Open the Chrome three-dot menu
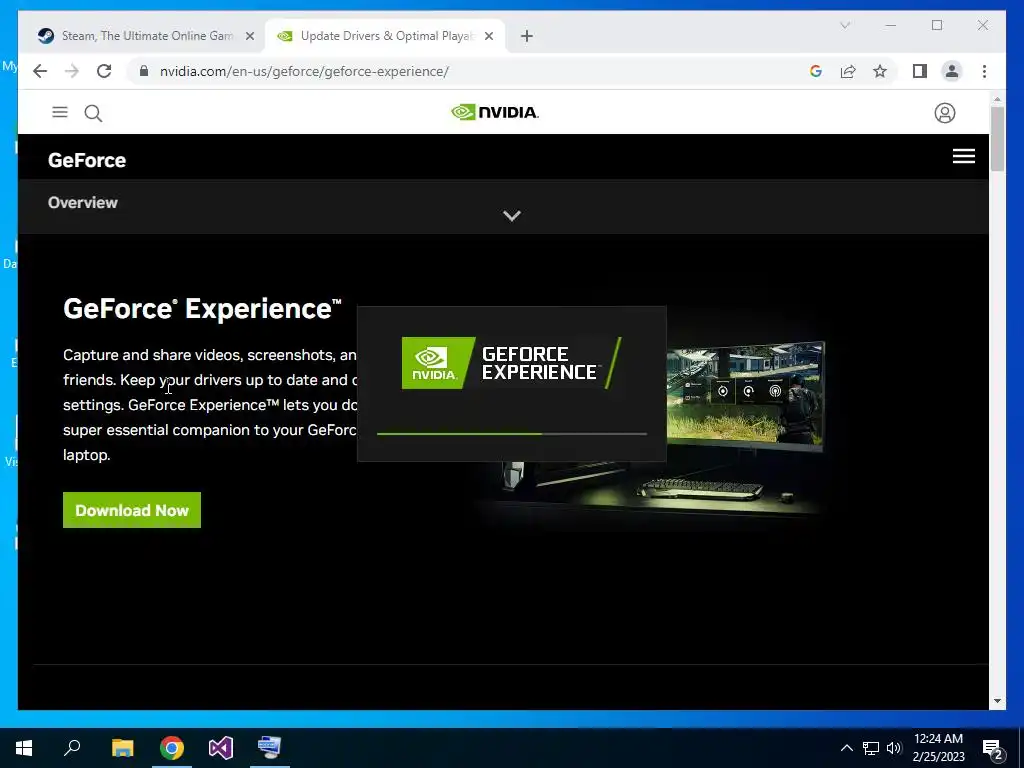Screen dimensions: 1024x768 coord(984,71)
